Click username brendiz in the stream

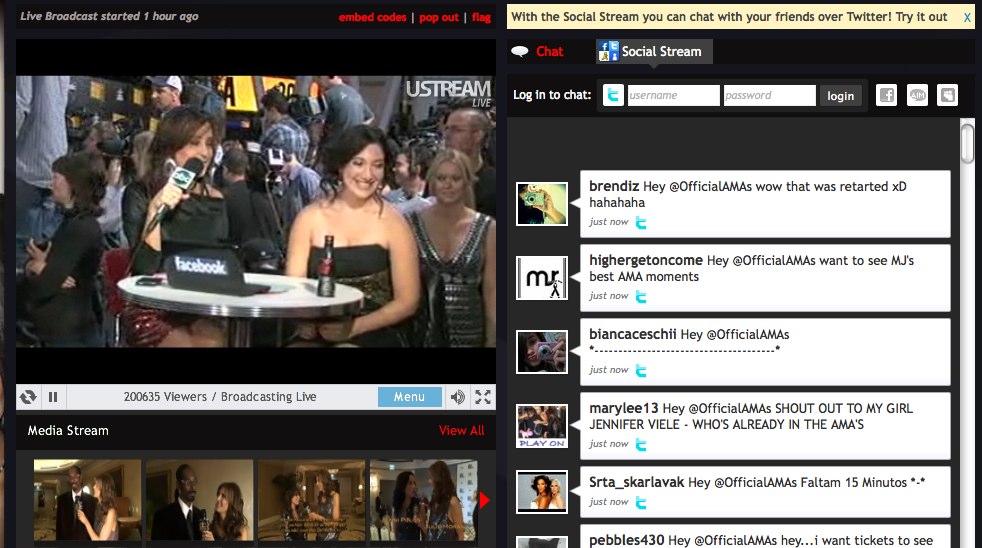click(x=614, y=186)
